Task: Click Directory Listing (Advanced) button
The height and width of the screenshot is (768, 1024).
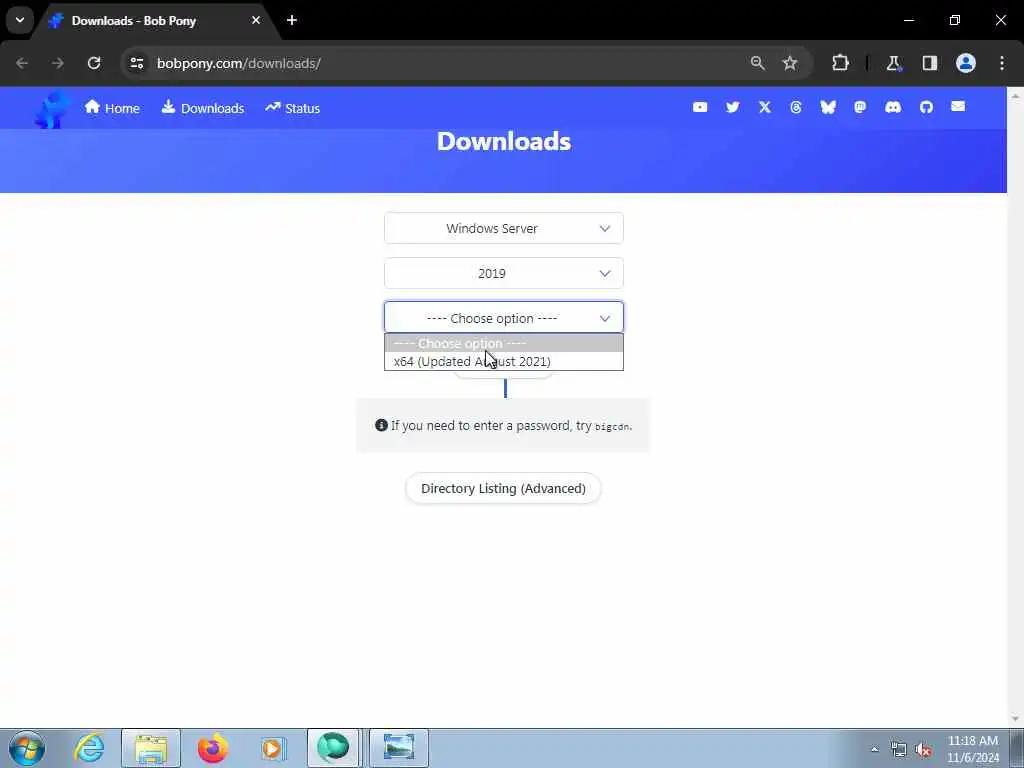Action: [x=503, y=488]
